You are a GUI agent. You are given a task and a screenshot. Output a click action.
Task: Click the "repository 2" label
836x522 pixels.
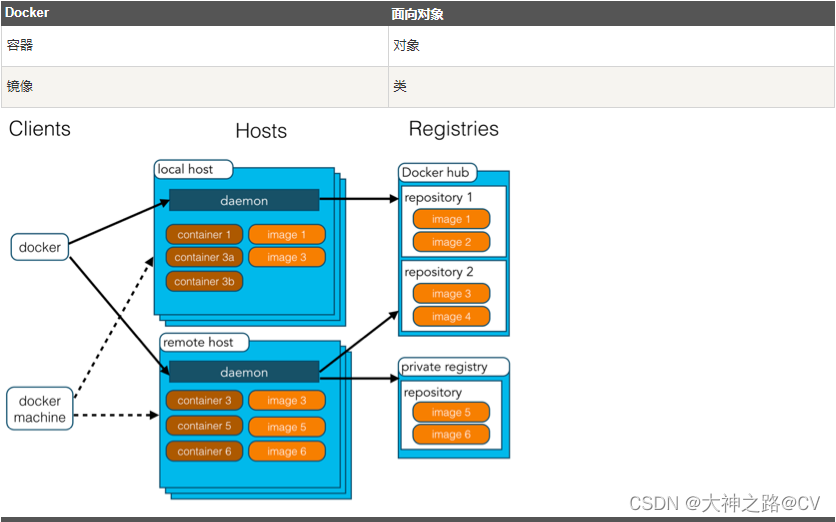tap(439, 272)
